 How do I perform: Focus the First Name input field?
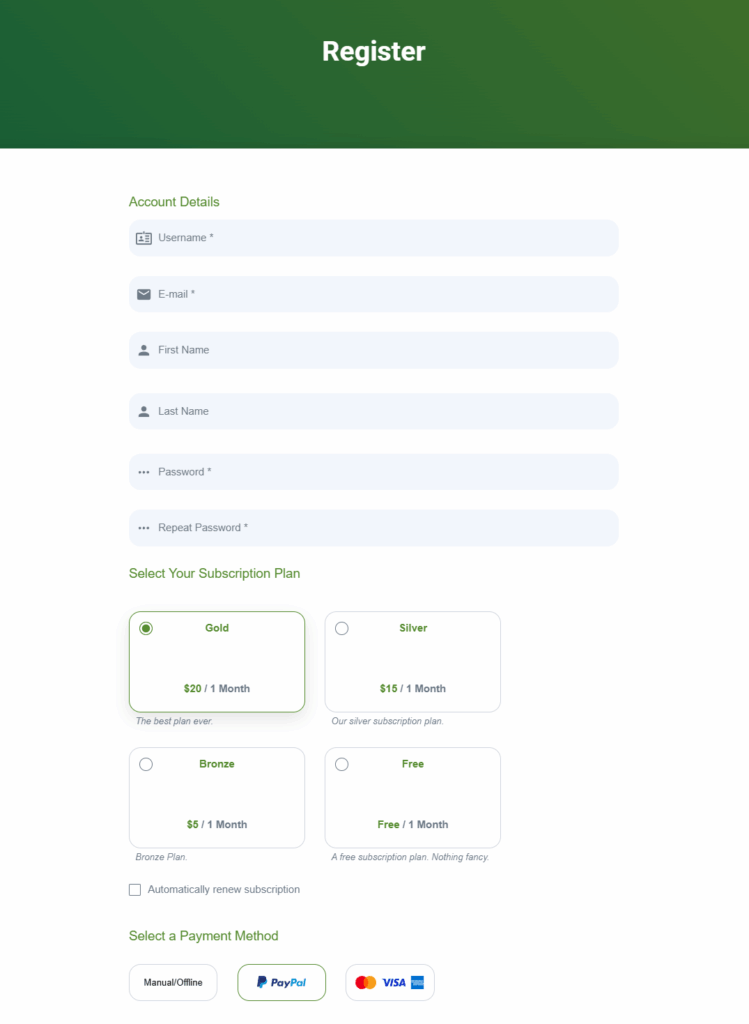click(374, 351)
